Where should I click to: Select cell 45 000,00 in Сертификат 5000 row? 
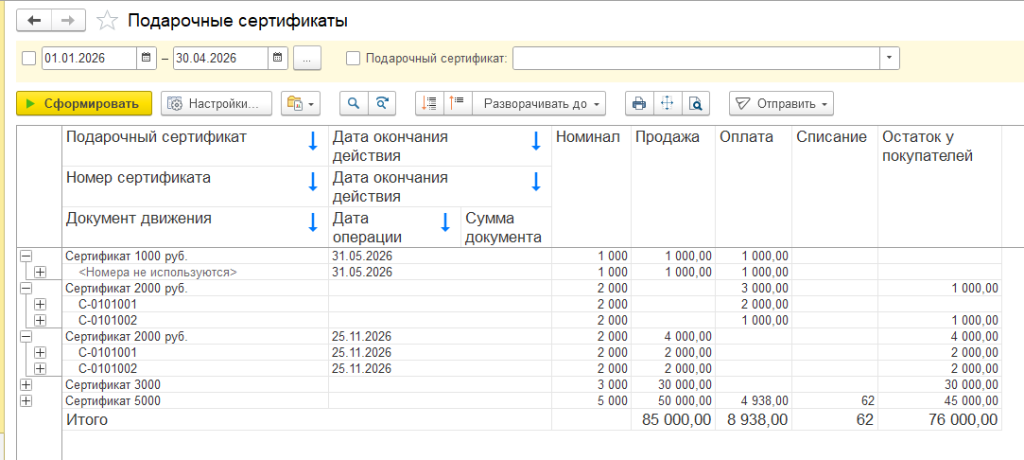coord(939,401)
